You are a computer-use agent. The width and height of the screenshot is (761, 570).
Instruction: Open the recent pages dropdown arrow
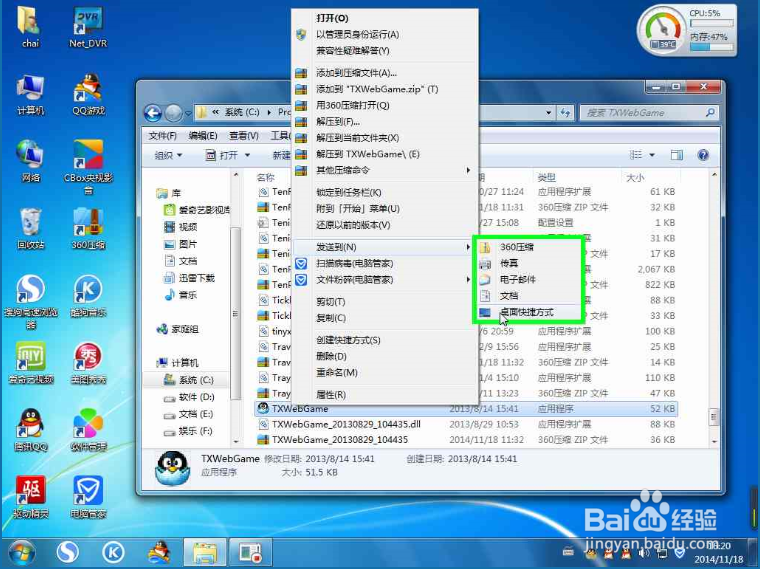point(187,114)
